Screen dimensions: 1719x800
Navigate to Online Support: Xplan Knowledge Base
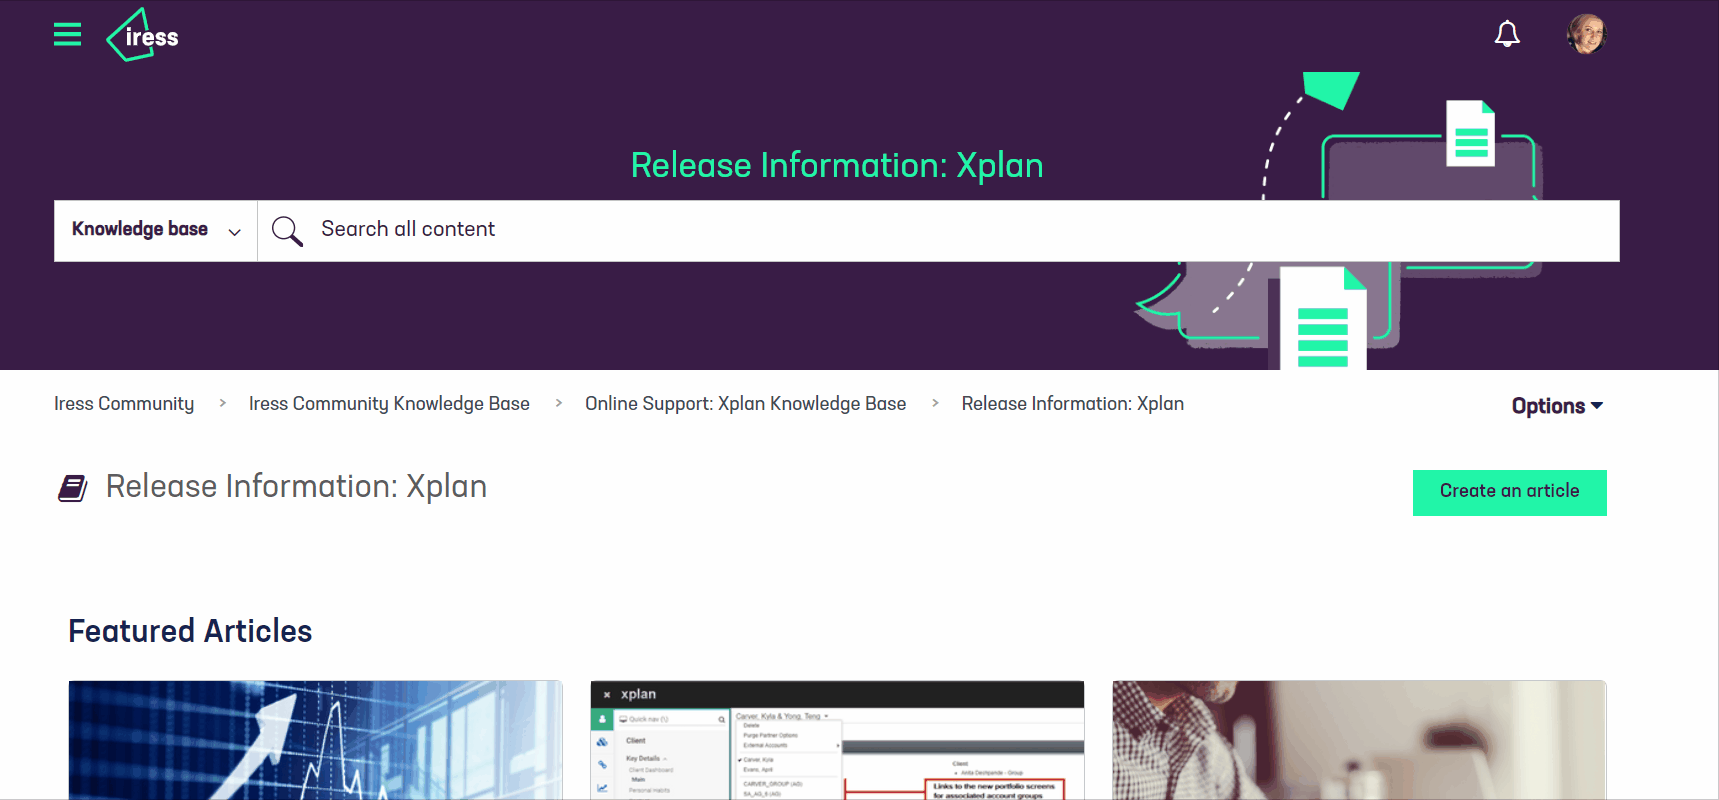coord(745,404)
